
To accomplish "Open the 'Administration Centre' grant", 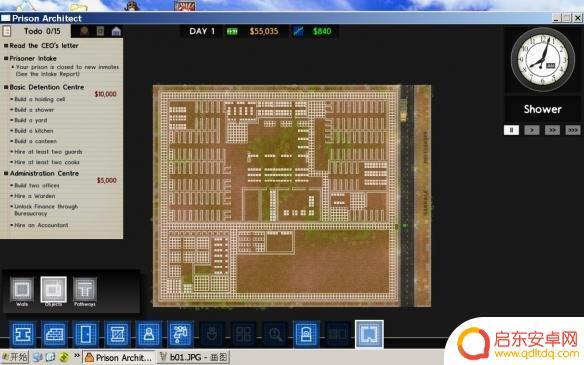I will (x=44, y=174).
